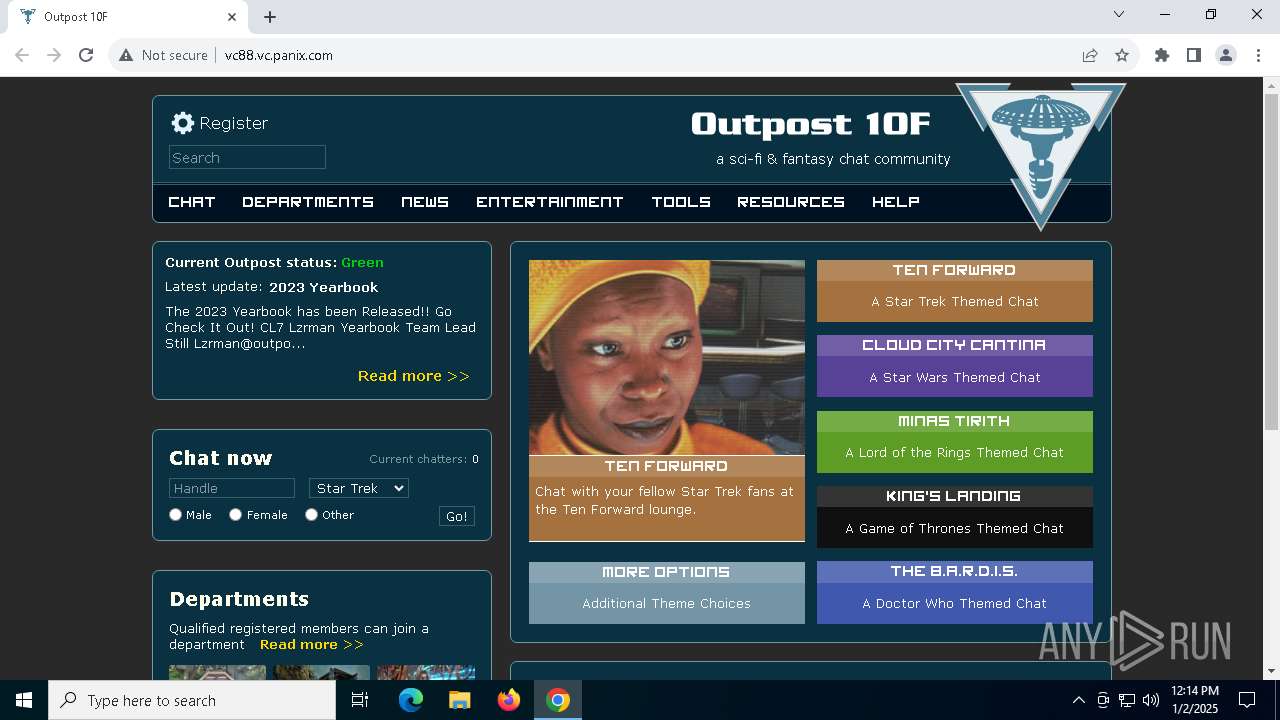
Task: Click the Green status text
Action: [362, 262]
